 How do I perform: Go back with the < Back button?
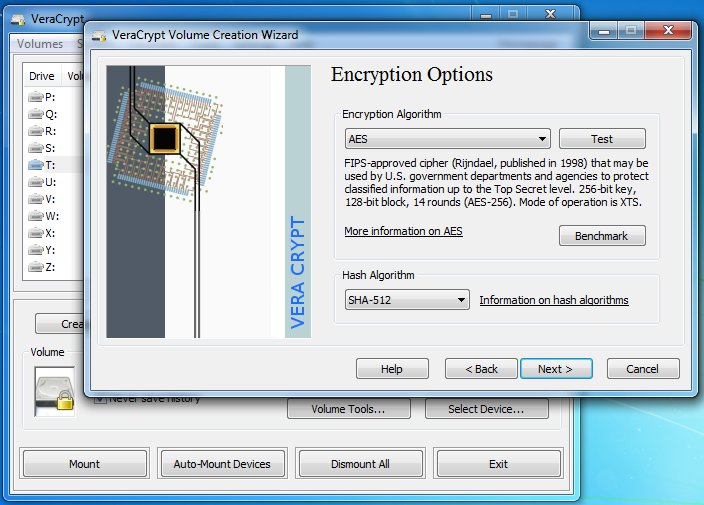(481, 369)
